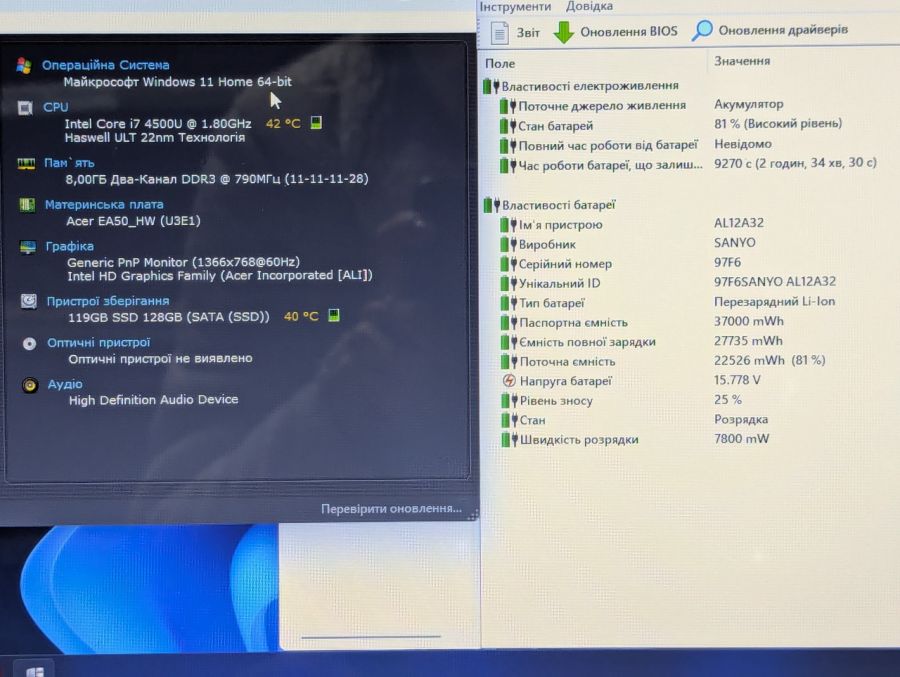Click the green temperature icon beside 42 °C

coord(316,122)
